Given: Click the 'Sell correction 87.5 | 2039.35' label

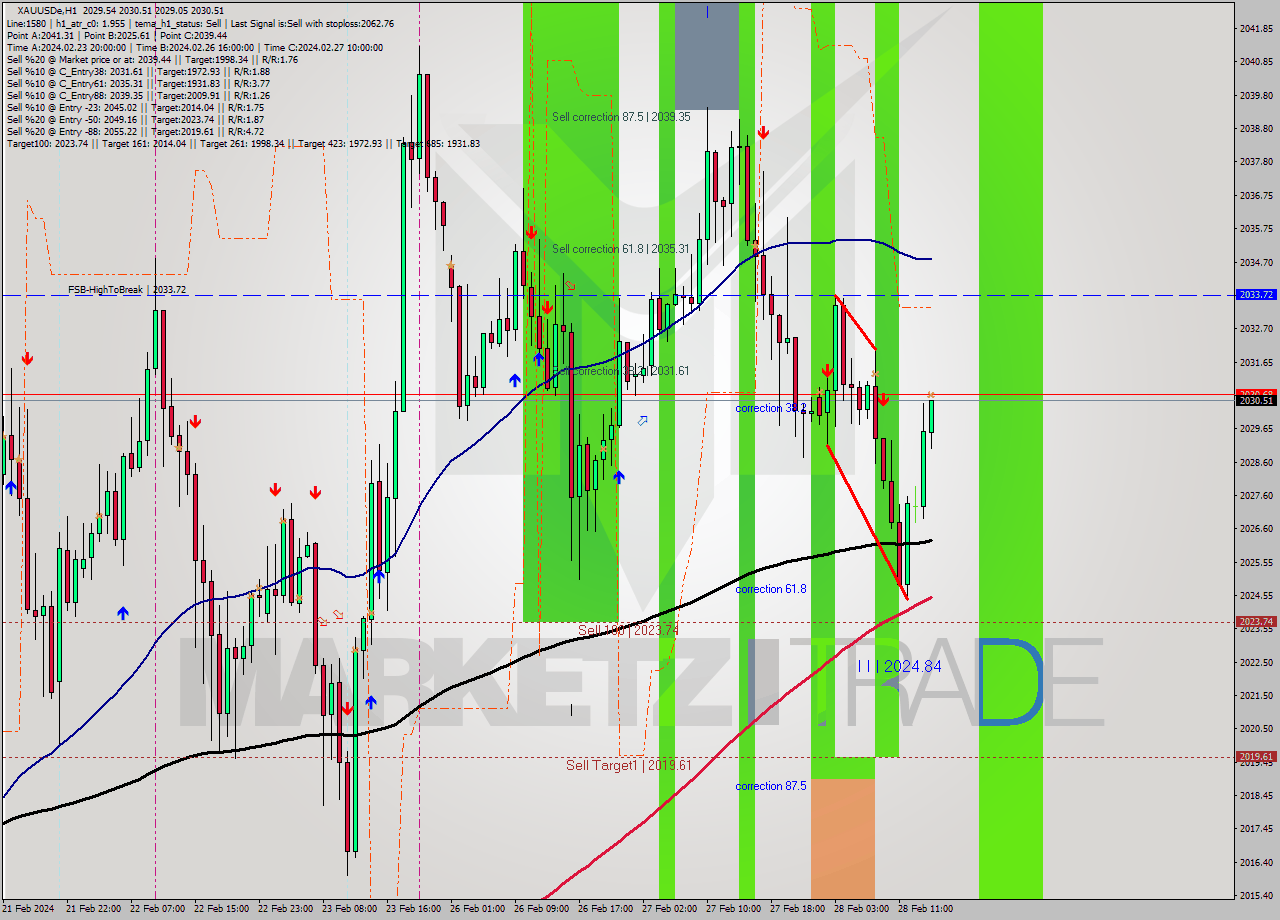Looking at the screenshot, I should coord(621,117).
